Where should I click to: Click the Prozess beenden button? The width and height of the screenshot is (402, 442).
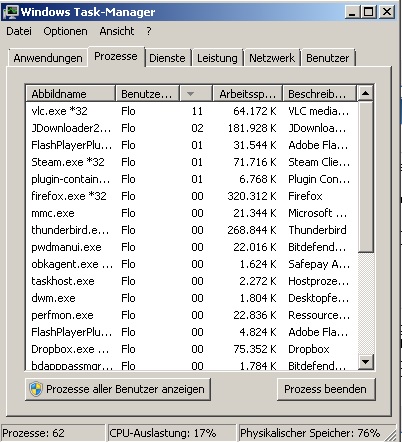tap(325, 389)
